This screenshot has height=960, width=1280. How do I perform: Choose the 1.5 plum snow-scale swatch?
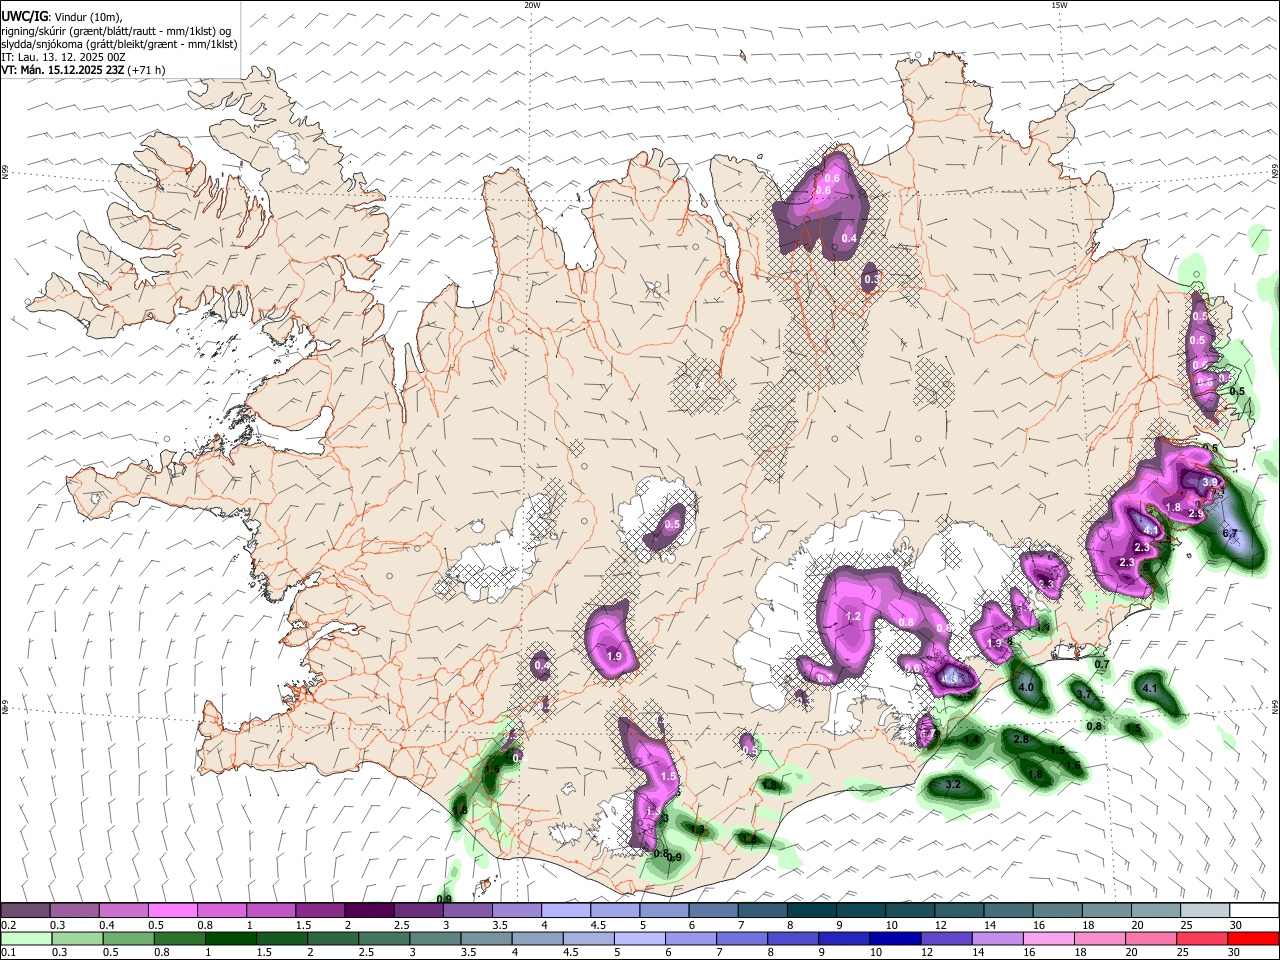(320, 911)
